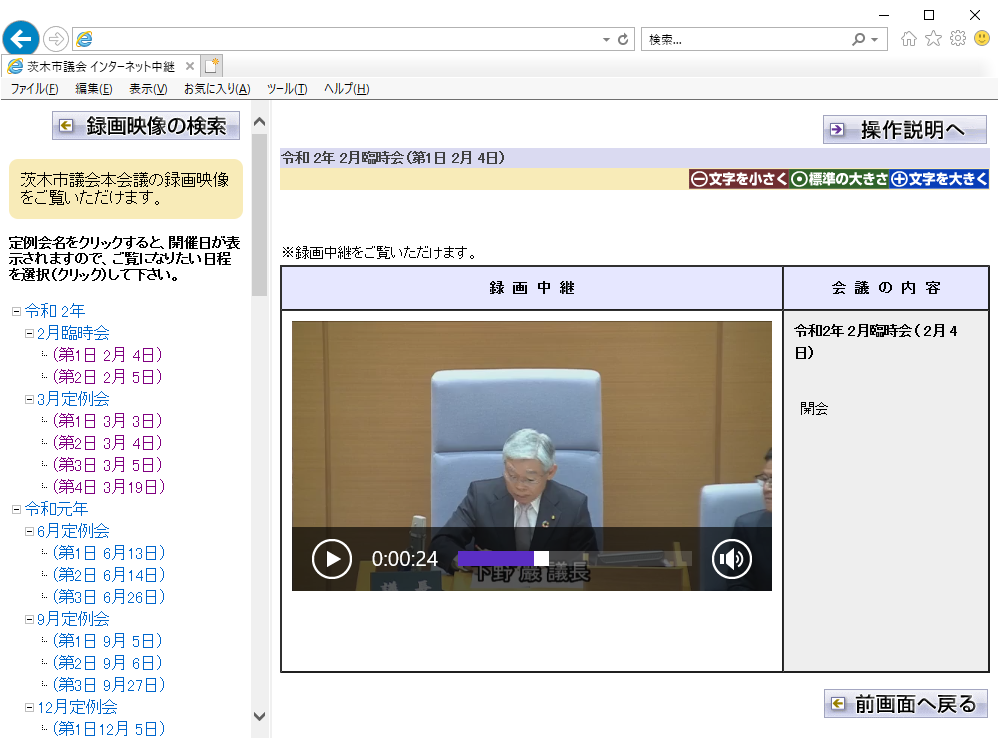Click the 令和元年 year link
The image size is (999, 739).
tap(56, 509)
